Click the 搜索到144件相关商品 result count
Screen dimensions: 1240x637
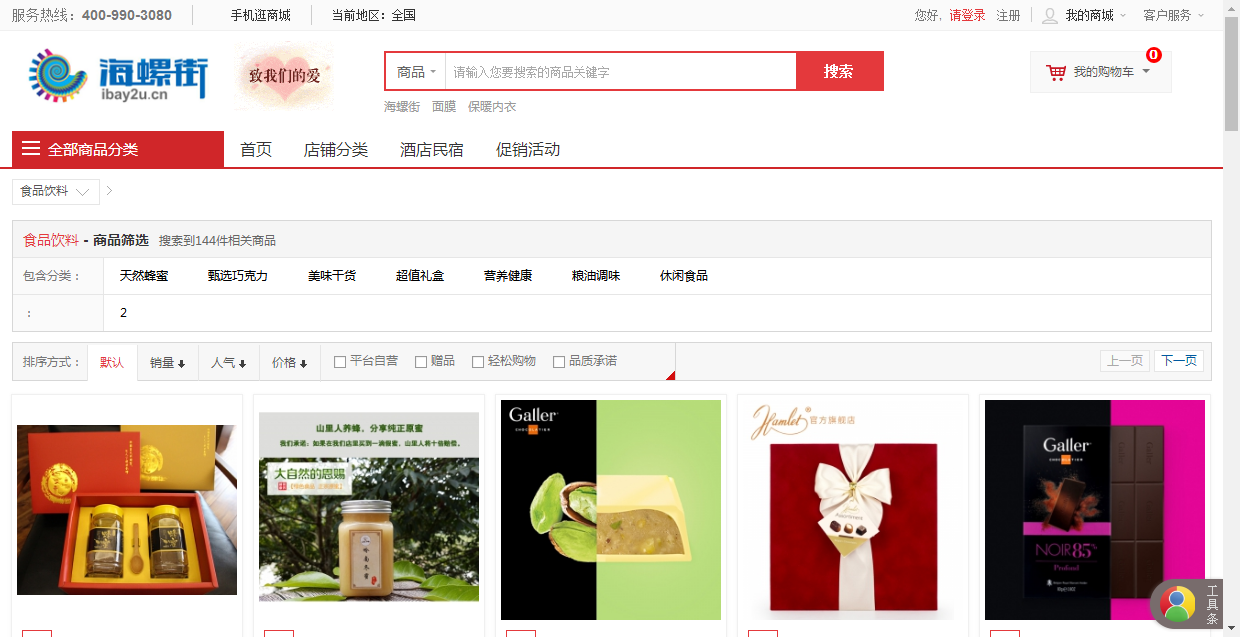tap(217, 240)
